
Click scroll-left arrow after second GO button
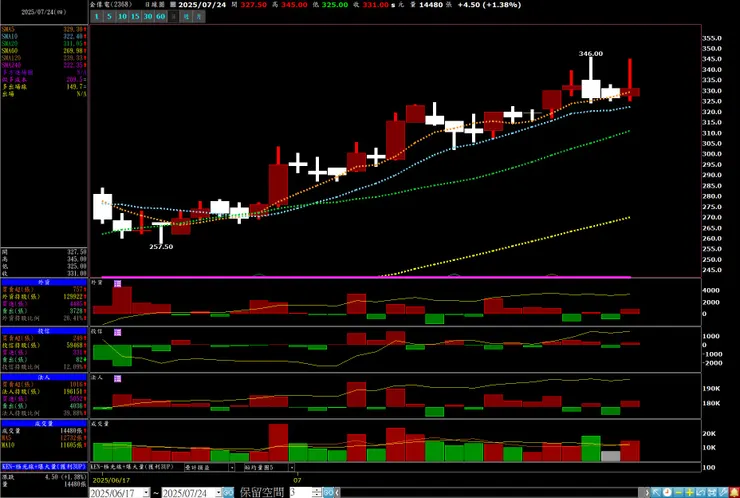click(x=337, y=493)
